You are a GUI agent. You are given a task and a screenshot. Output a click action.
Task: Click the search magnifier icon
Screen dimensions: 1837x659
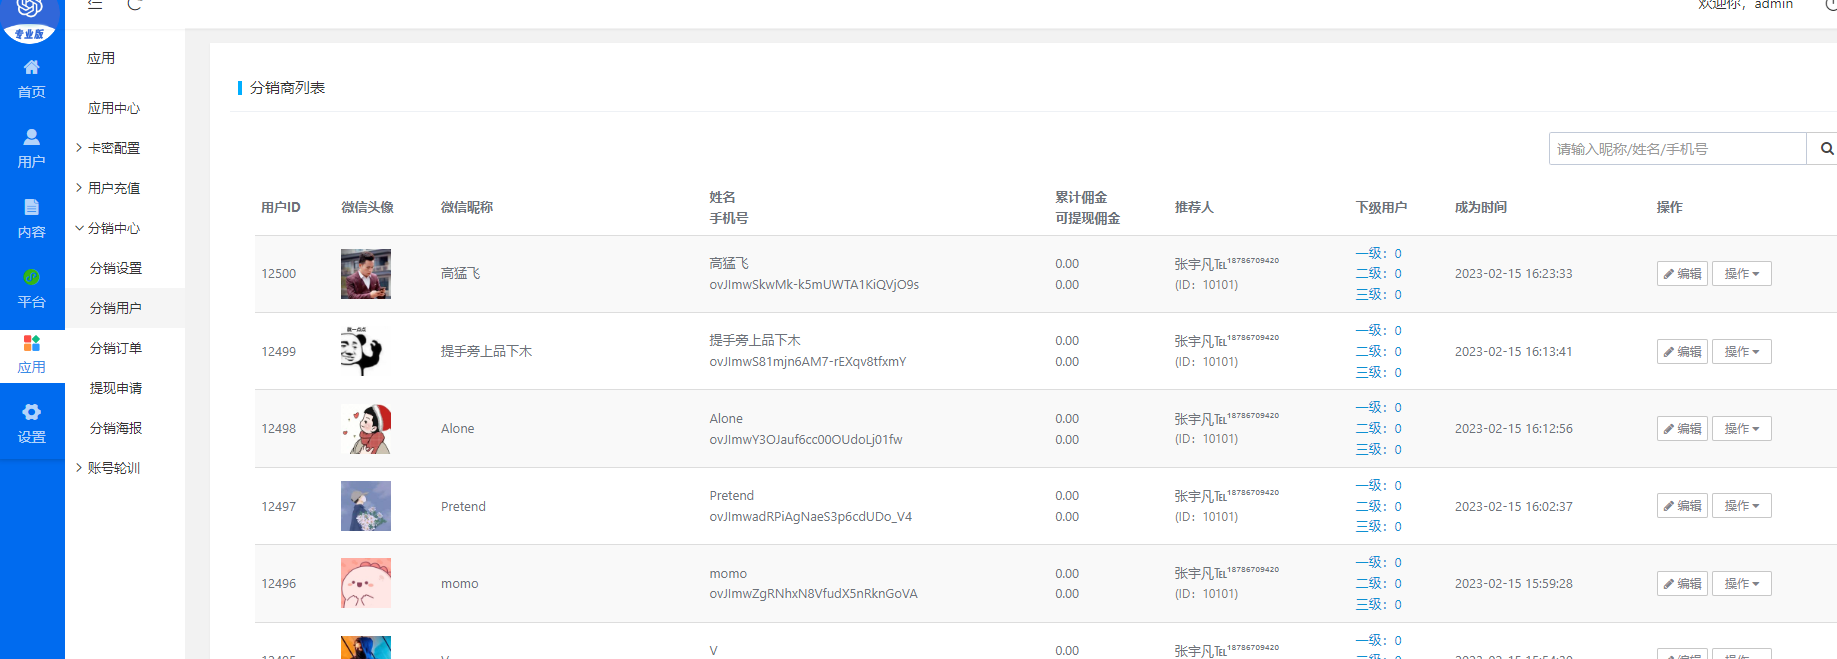[x=1826, y=148]
